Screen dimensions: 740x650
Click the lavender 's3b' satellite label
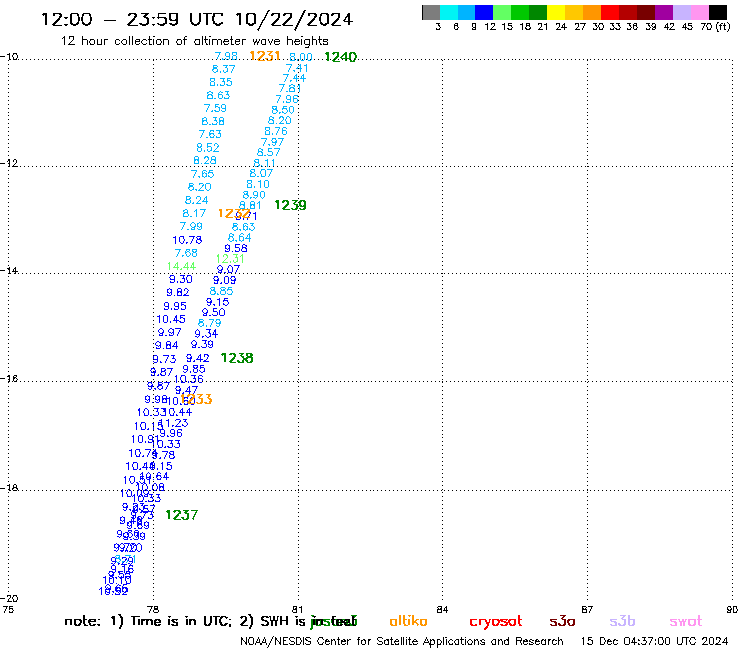click(x=622, y=621)
